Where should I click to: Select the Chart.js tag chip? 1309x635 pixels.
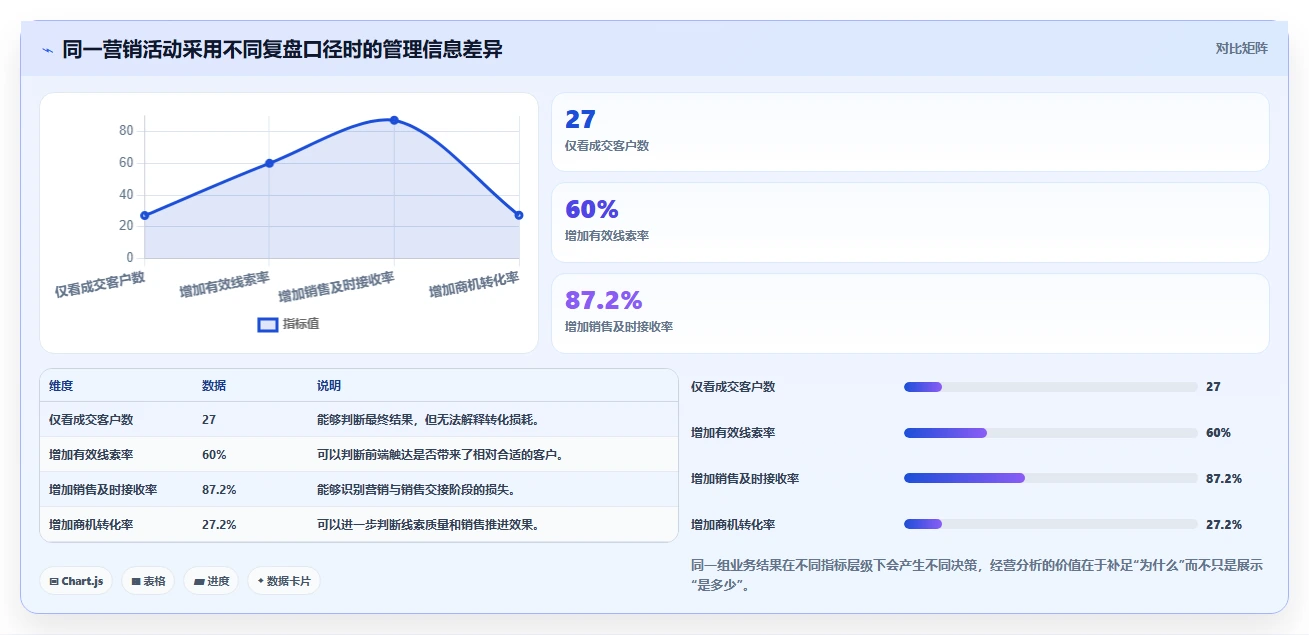click(x=76, y=581)
